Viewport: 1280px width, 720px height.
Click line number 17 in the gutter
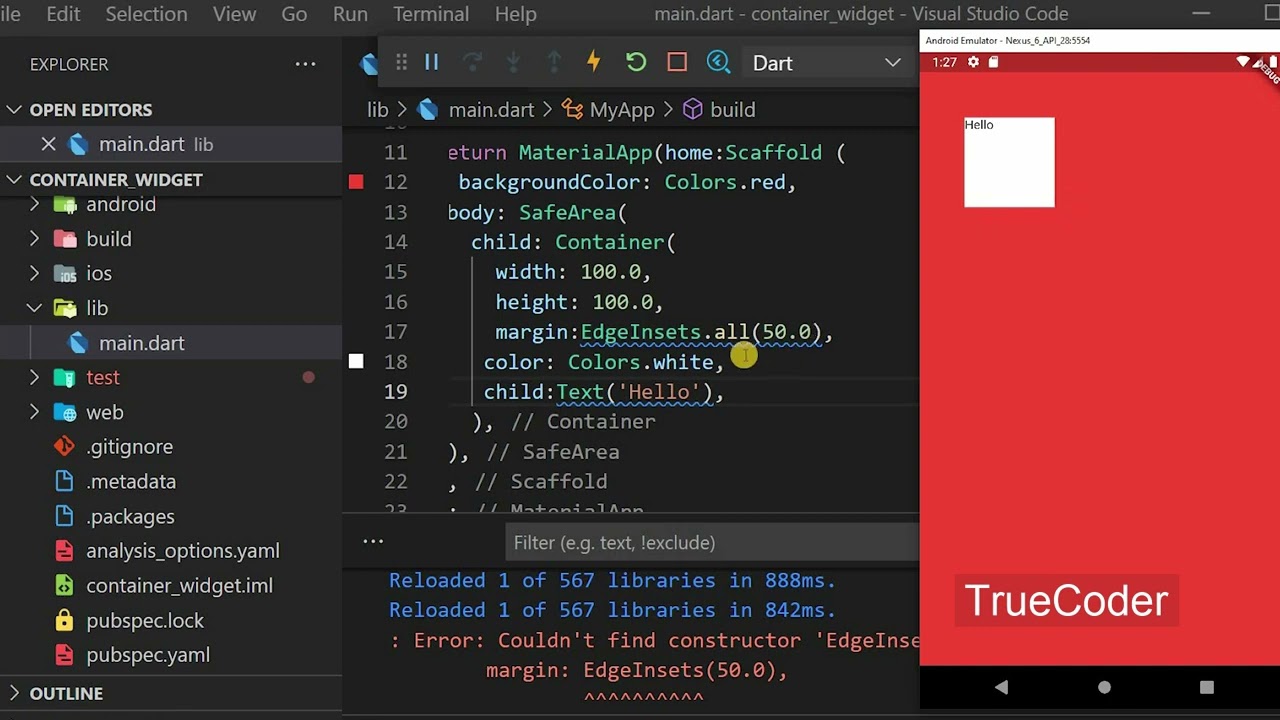coord(395,332)
